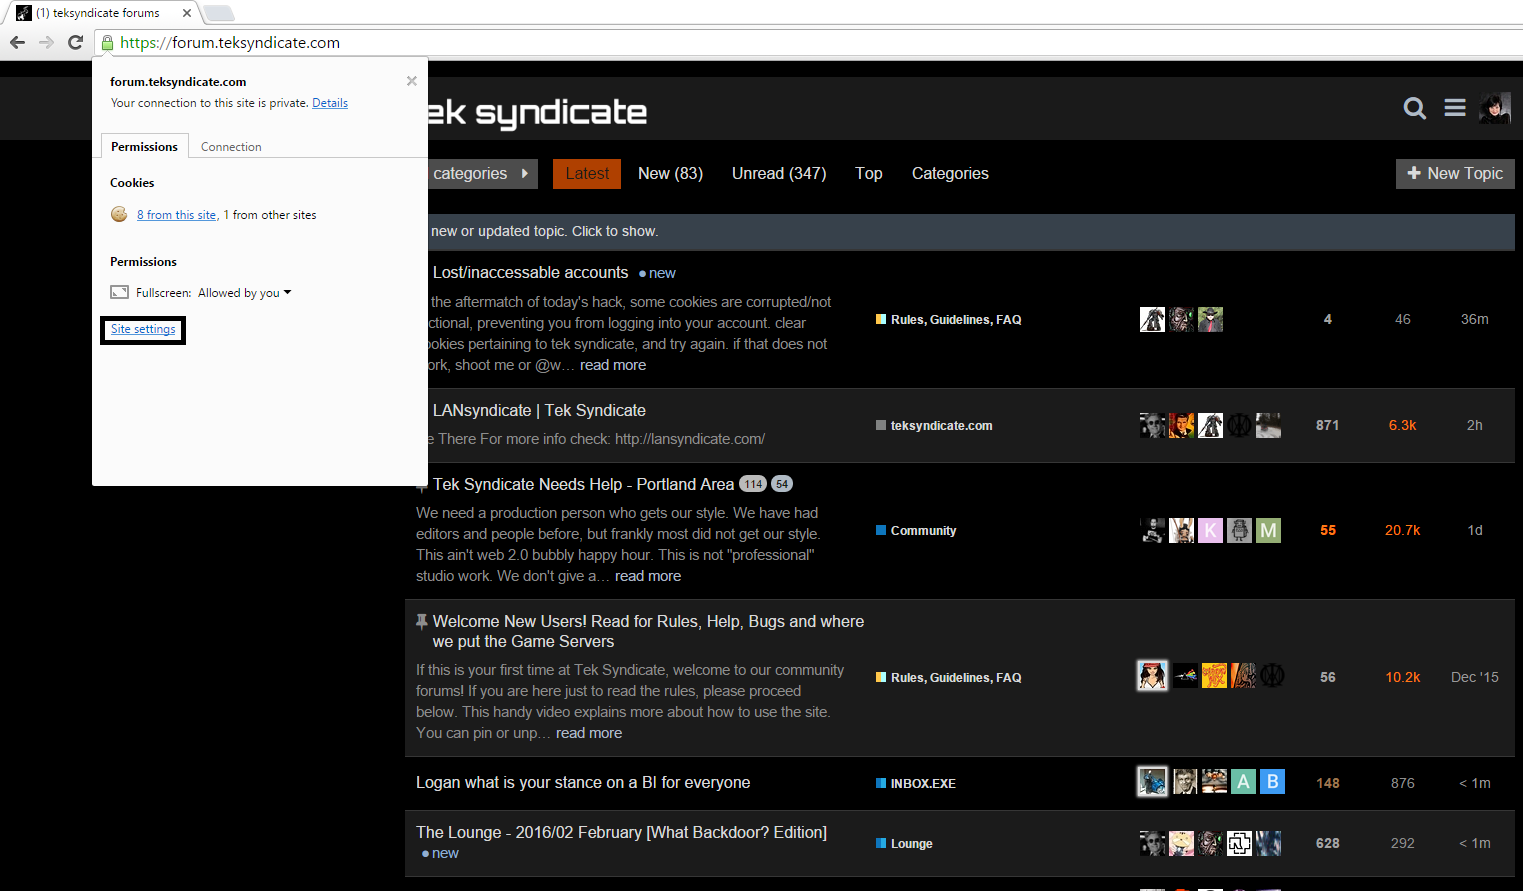Open the hamburger menu icon
Screen dimensions: 1523x891
pos(1455,108)
